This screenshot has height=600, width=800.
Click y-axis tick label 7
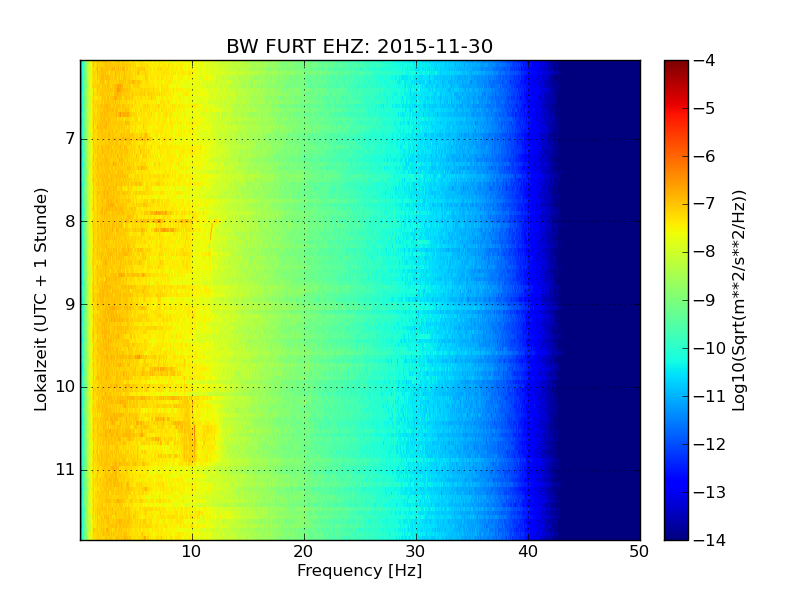pyautogui.click(x=70, y=139)
